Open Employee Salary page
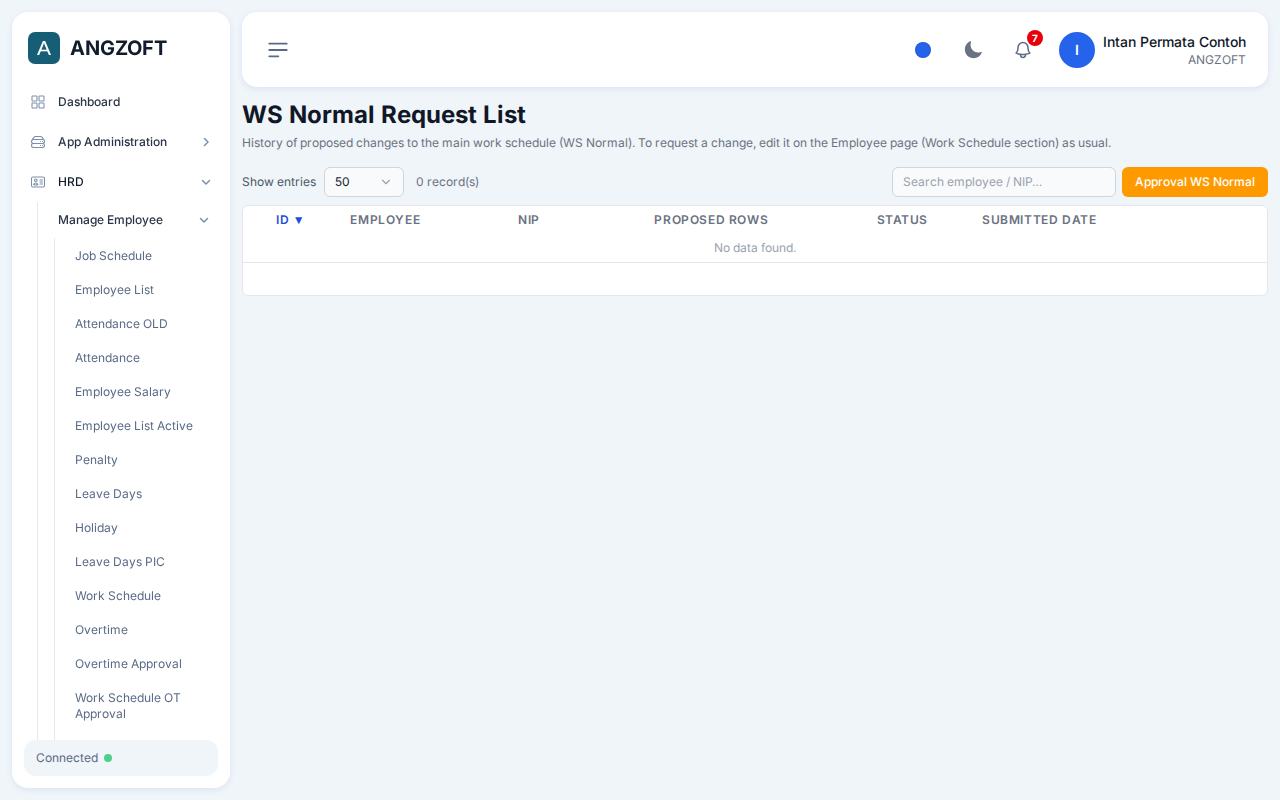This screenshot has height=800, width=1280. [x=122, y=392]
